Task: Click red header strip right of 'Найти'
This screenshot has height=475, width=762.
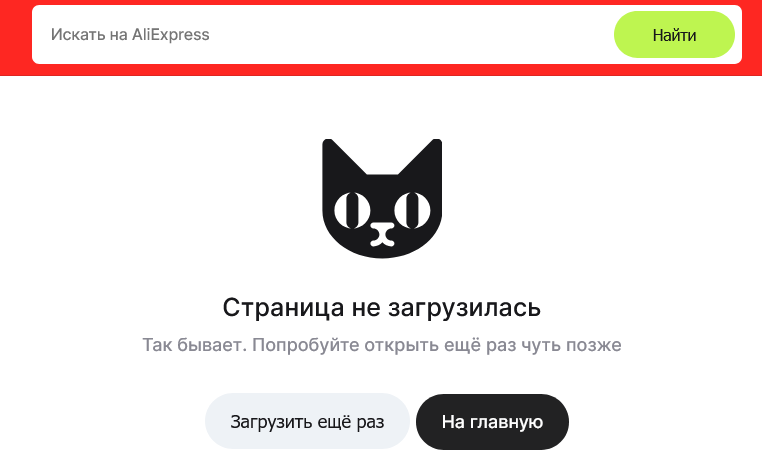Action: [752, 38]
